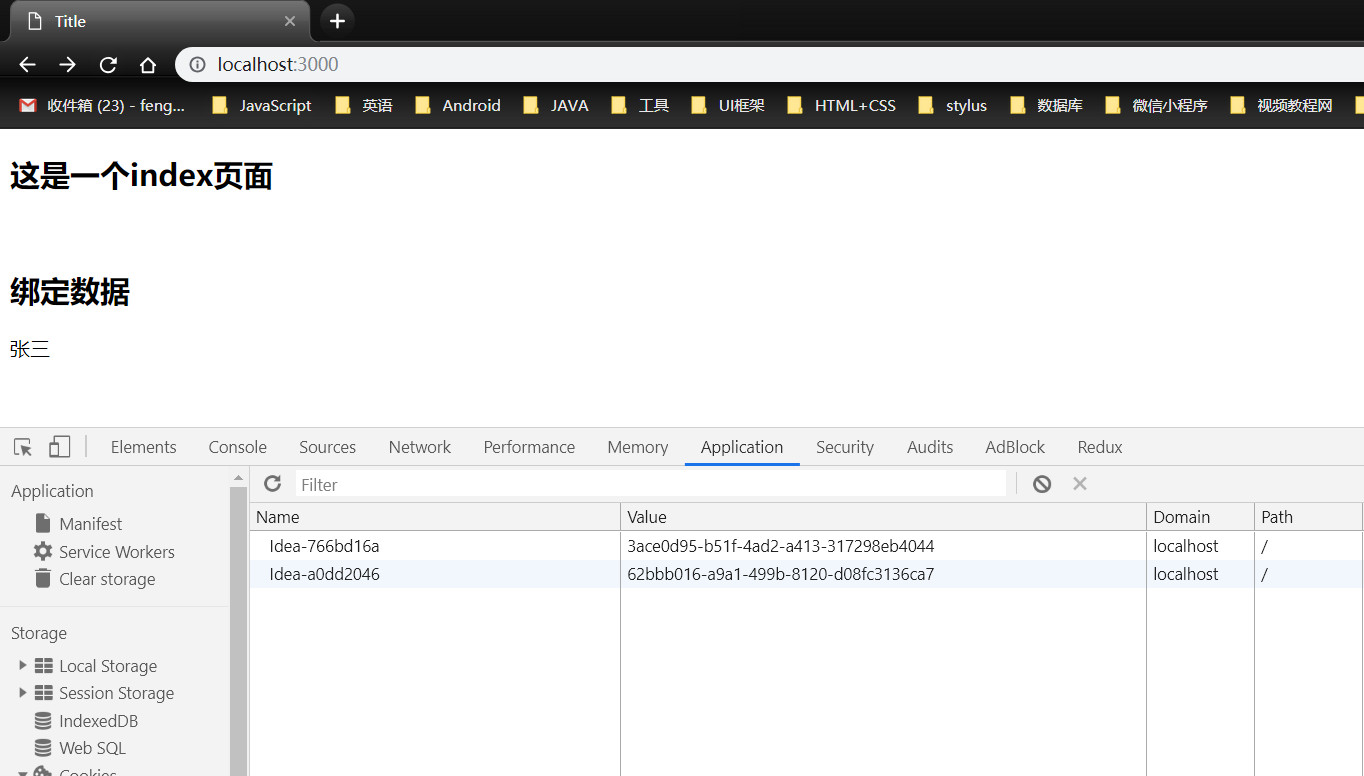Viewport: 1364px width, 776px height.
Task: Sort by the Value column header
Action: pyautogui.click(x=883, y=517)
